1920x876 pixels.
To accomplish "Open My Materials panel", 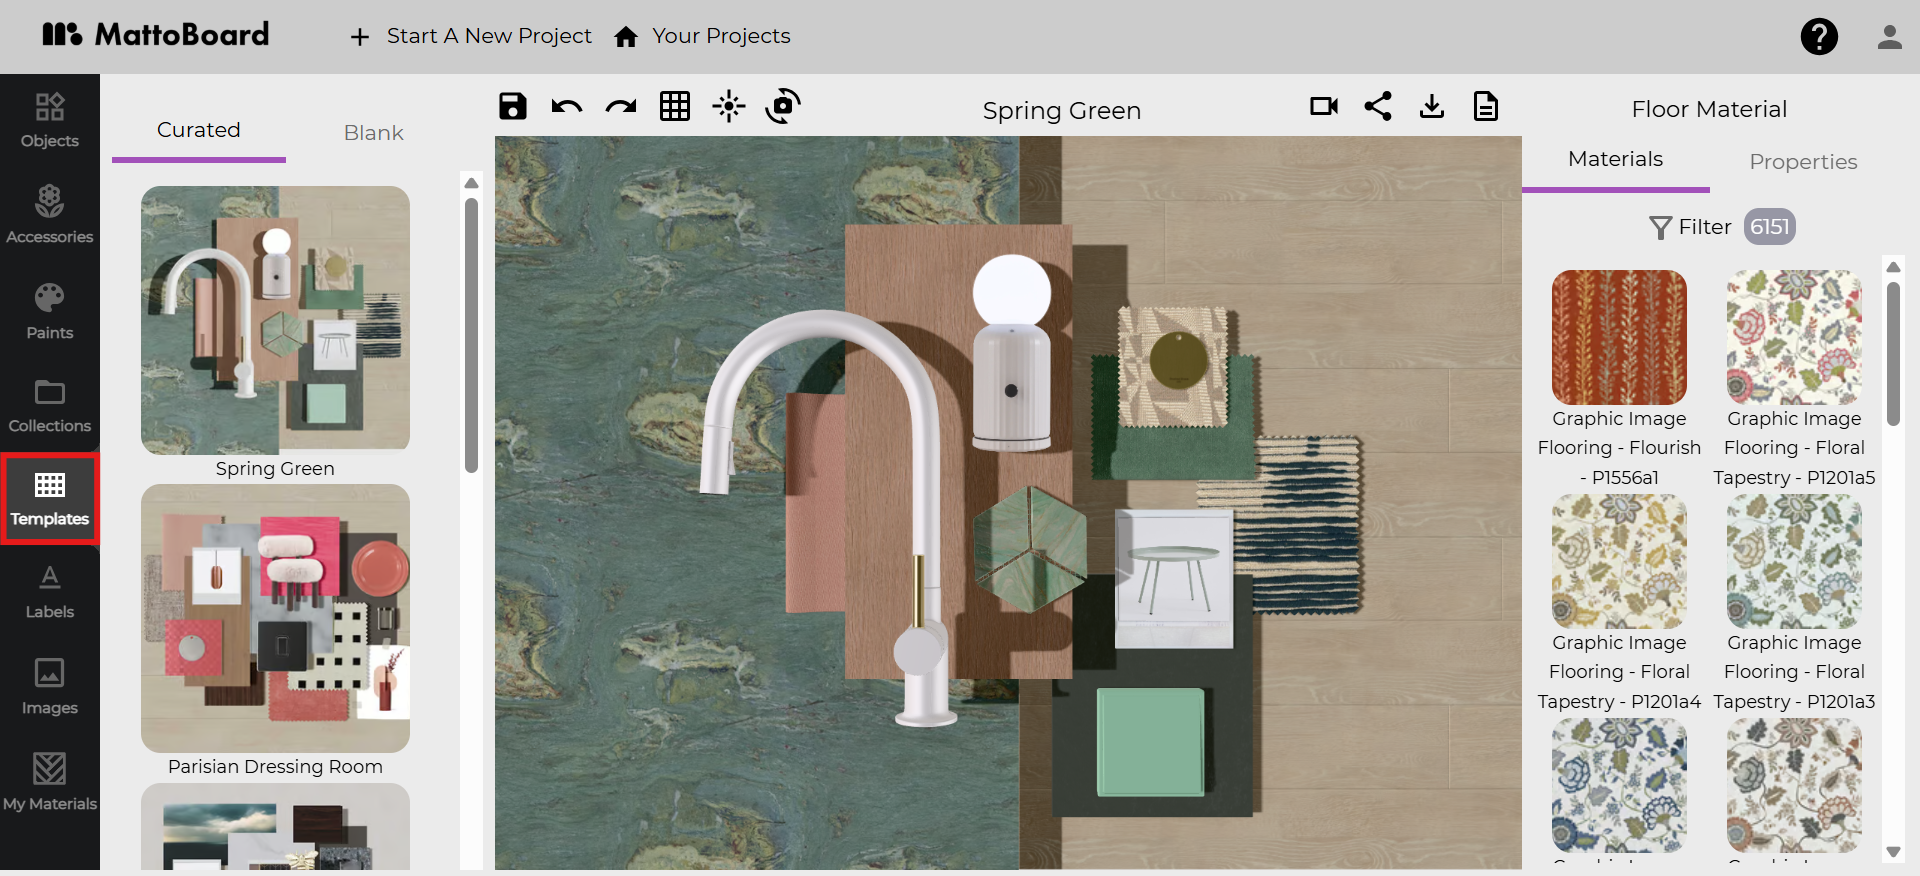I will pyautogui.click(x=50, y=782).
